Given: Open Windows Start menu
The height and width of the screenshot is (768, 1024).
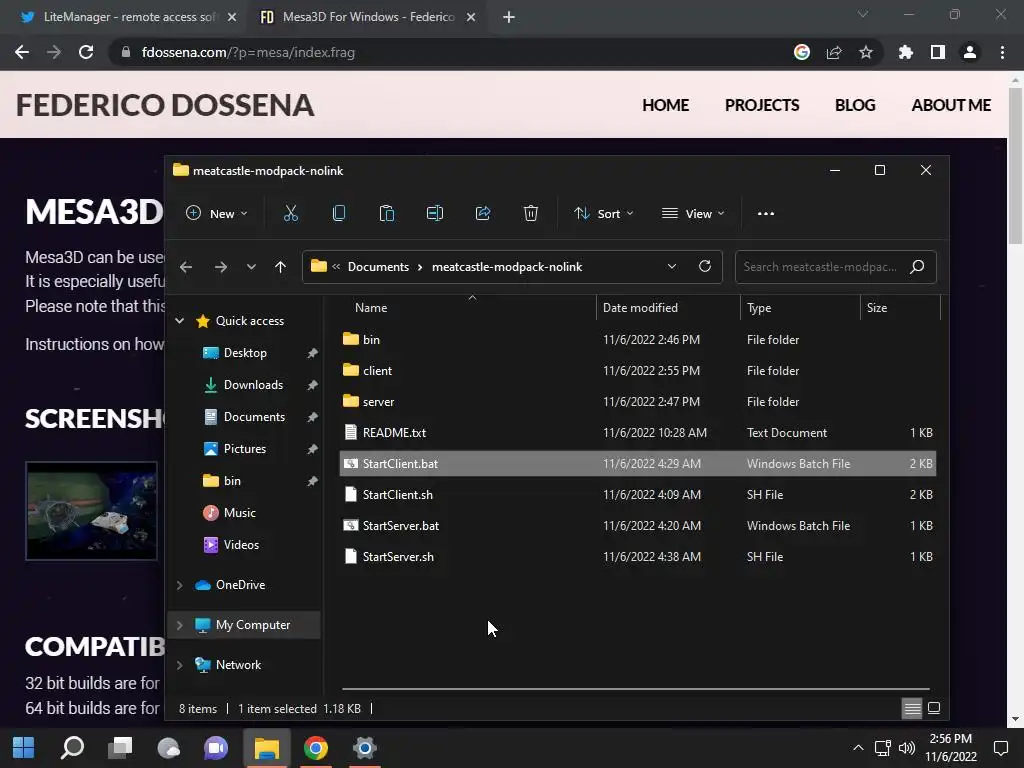Looking at the screenshot, I should [24, 748].
